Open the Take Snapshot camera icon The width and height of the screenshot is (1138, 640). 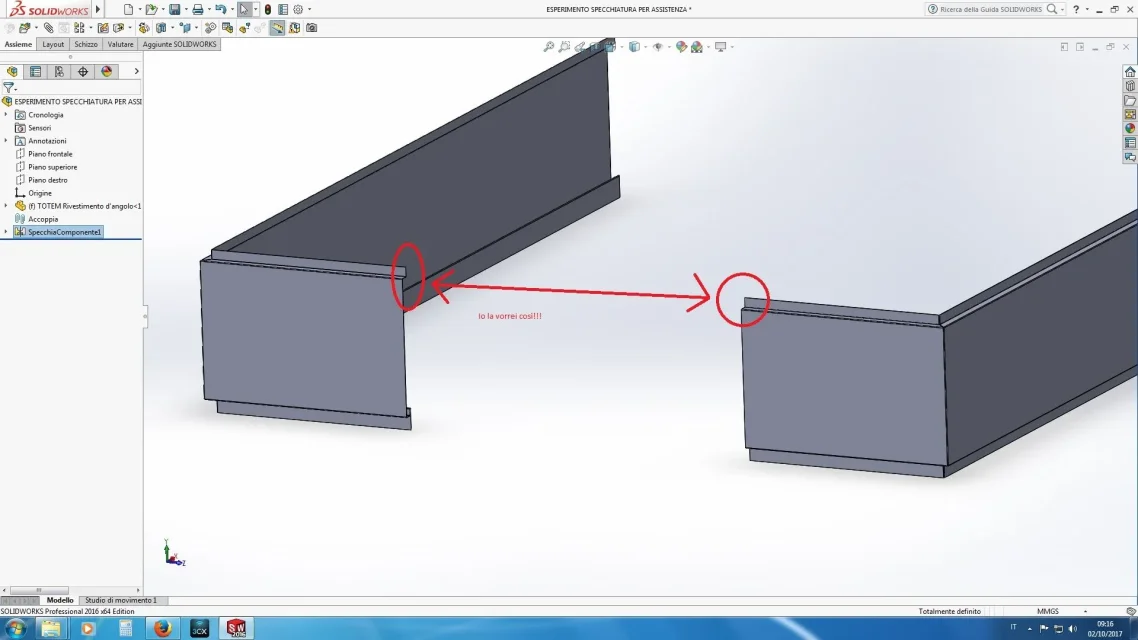[x=311, y=28]
